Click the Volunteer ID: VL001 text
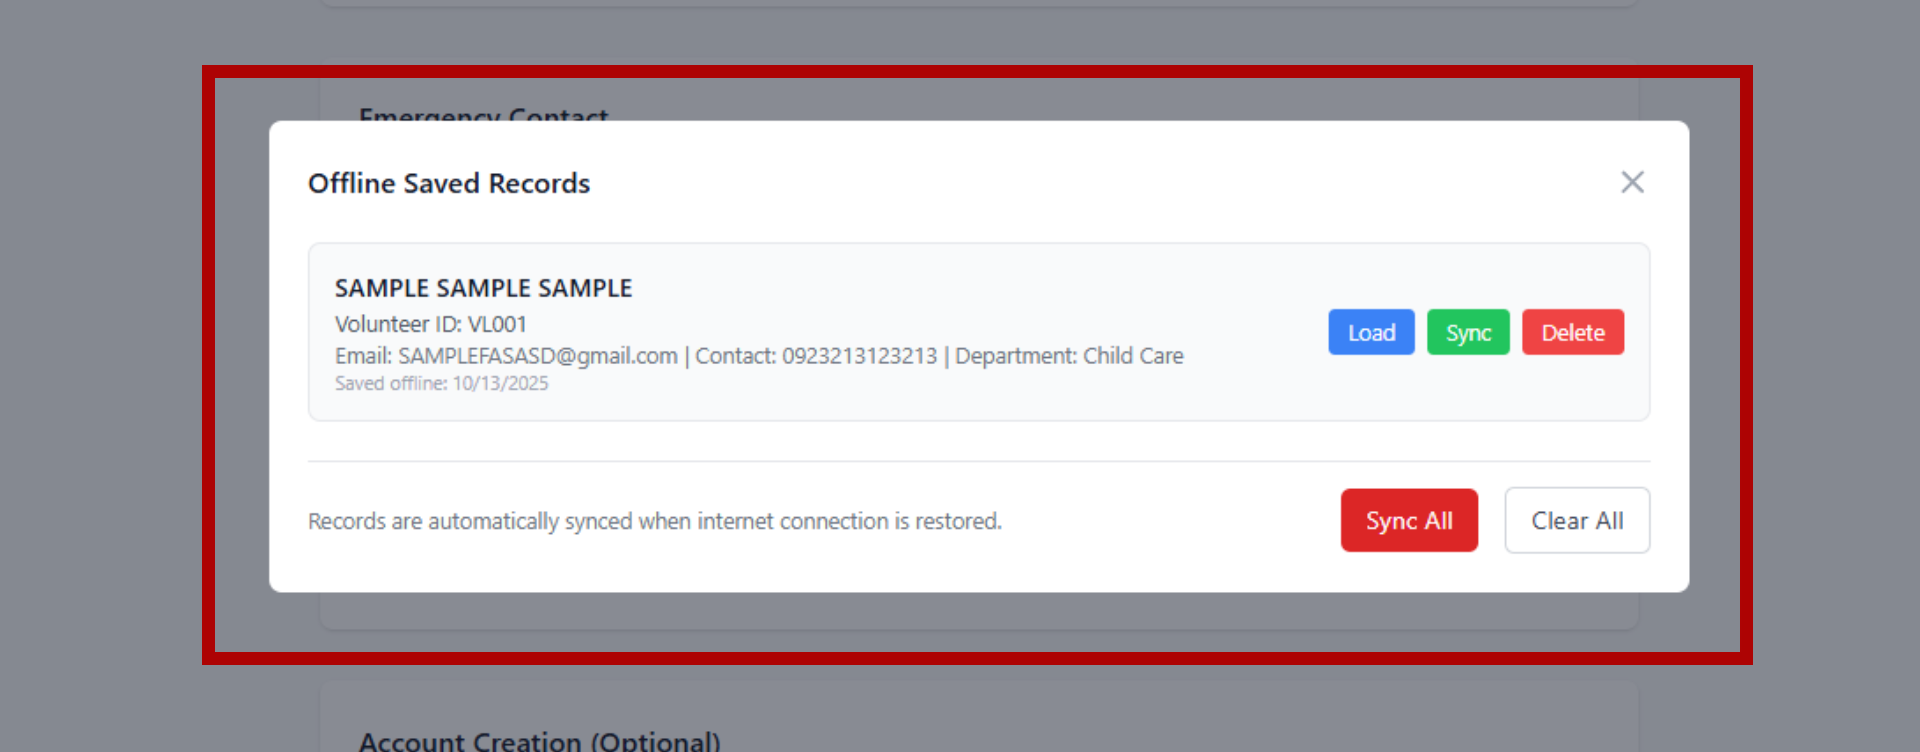The height and width of the screenshot is (752, 1920). click(430, 324)
